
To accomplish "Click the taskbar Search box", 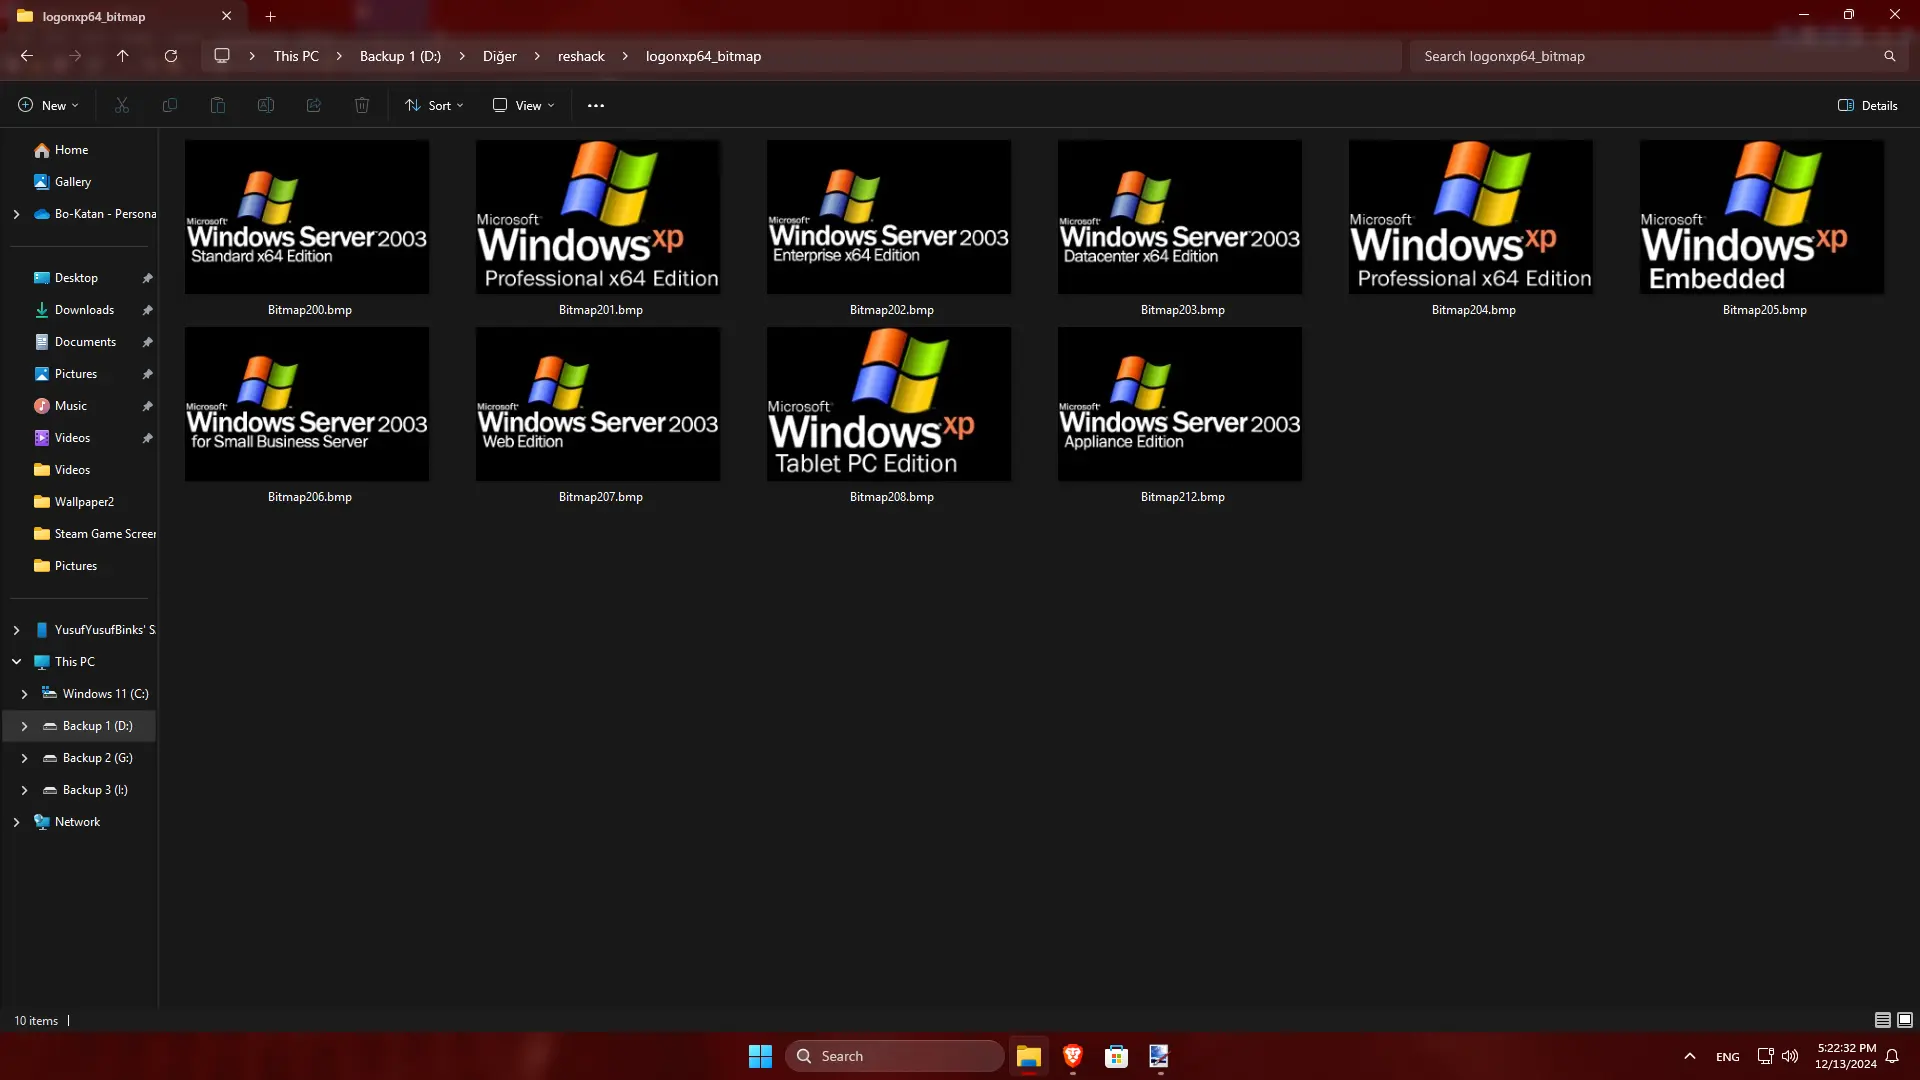I will [895, 1056].
